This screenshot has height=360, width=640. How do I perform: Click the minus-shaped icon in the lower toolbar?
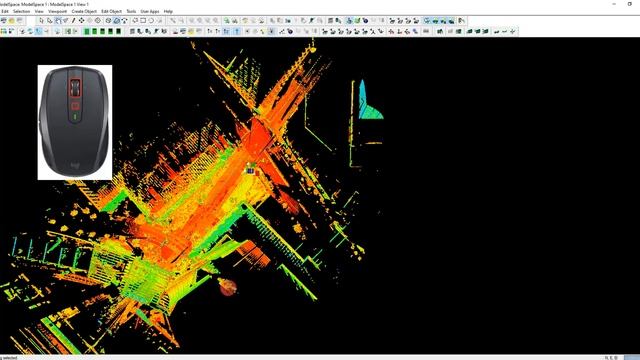[x=505, y=31]
